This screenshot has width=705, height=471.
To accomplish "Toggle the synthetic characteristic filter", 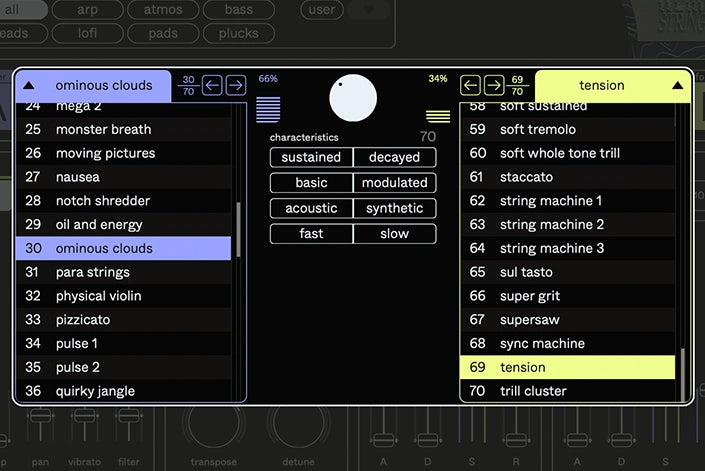I will click(394, 208).
